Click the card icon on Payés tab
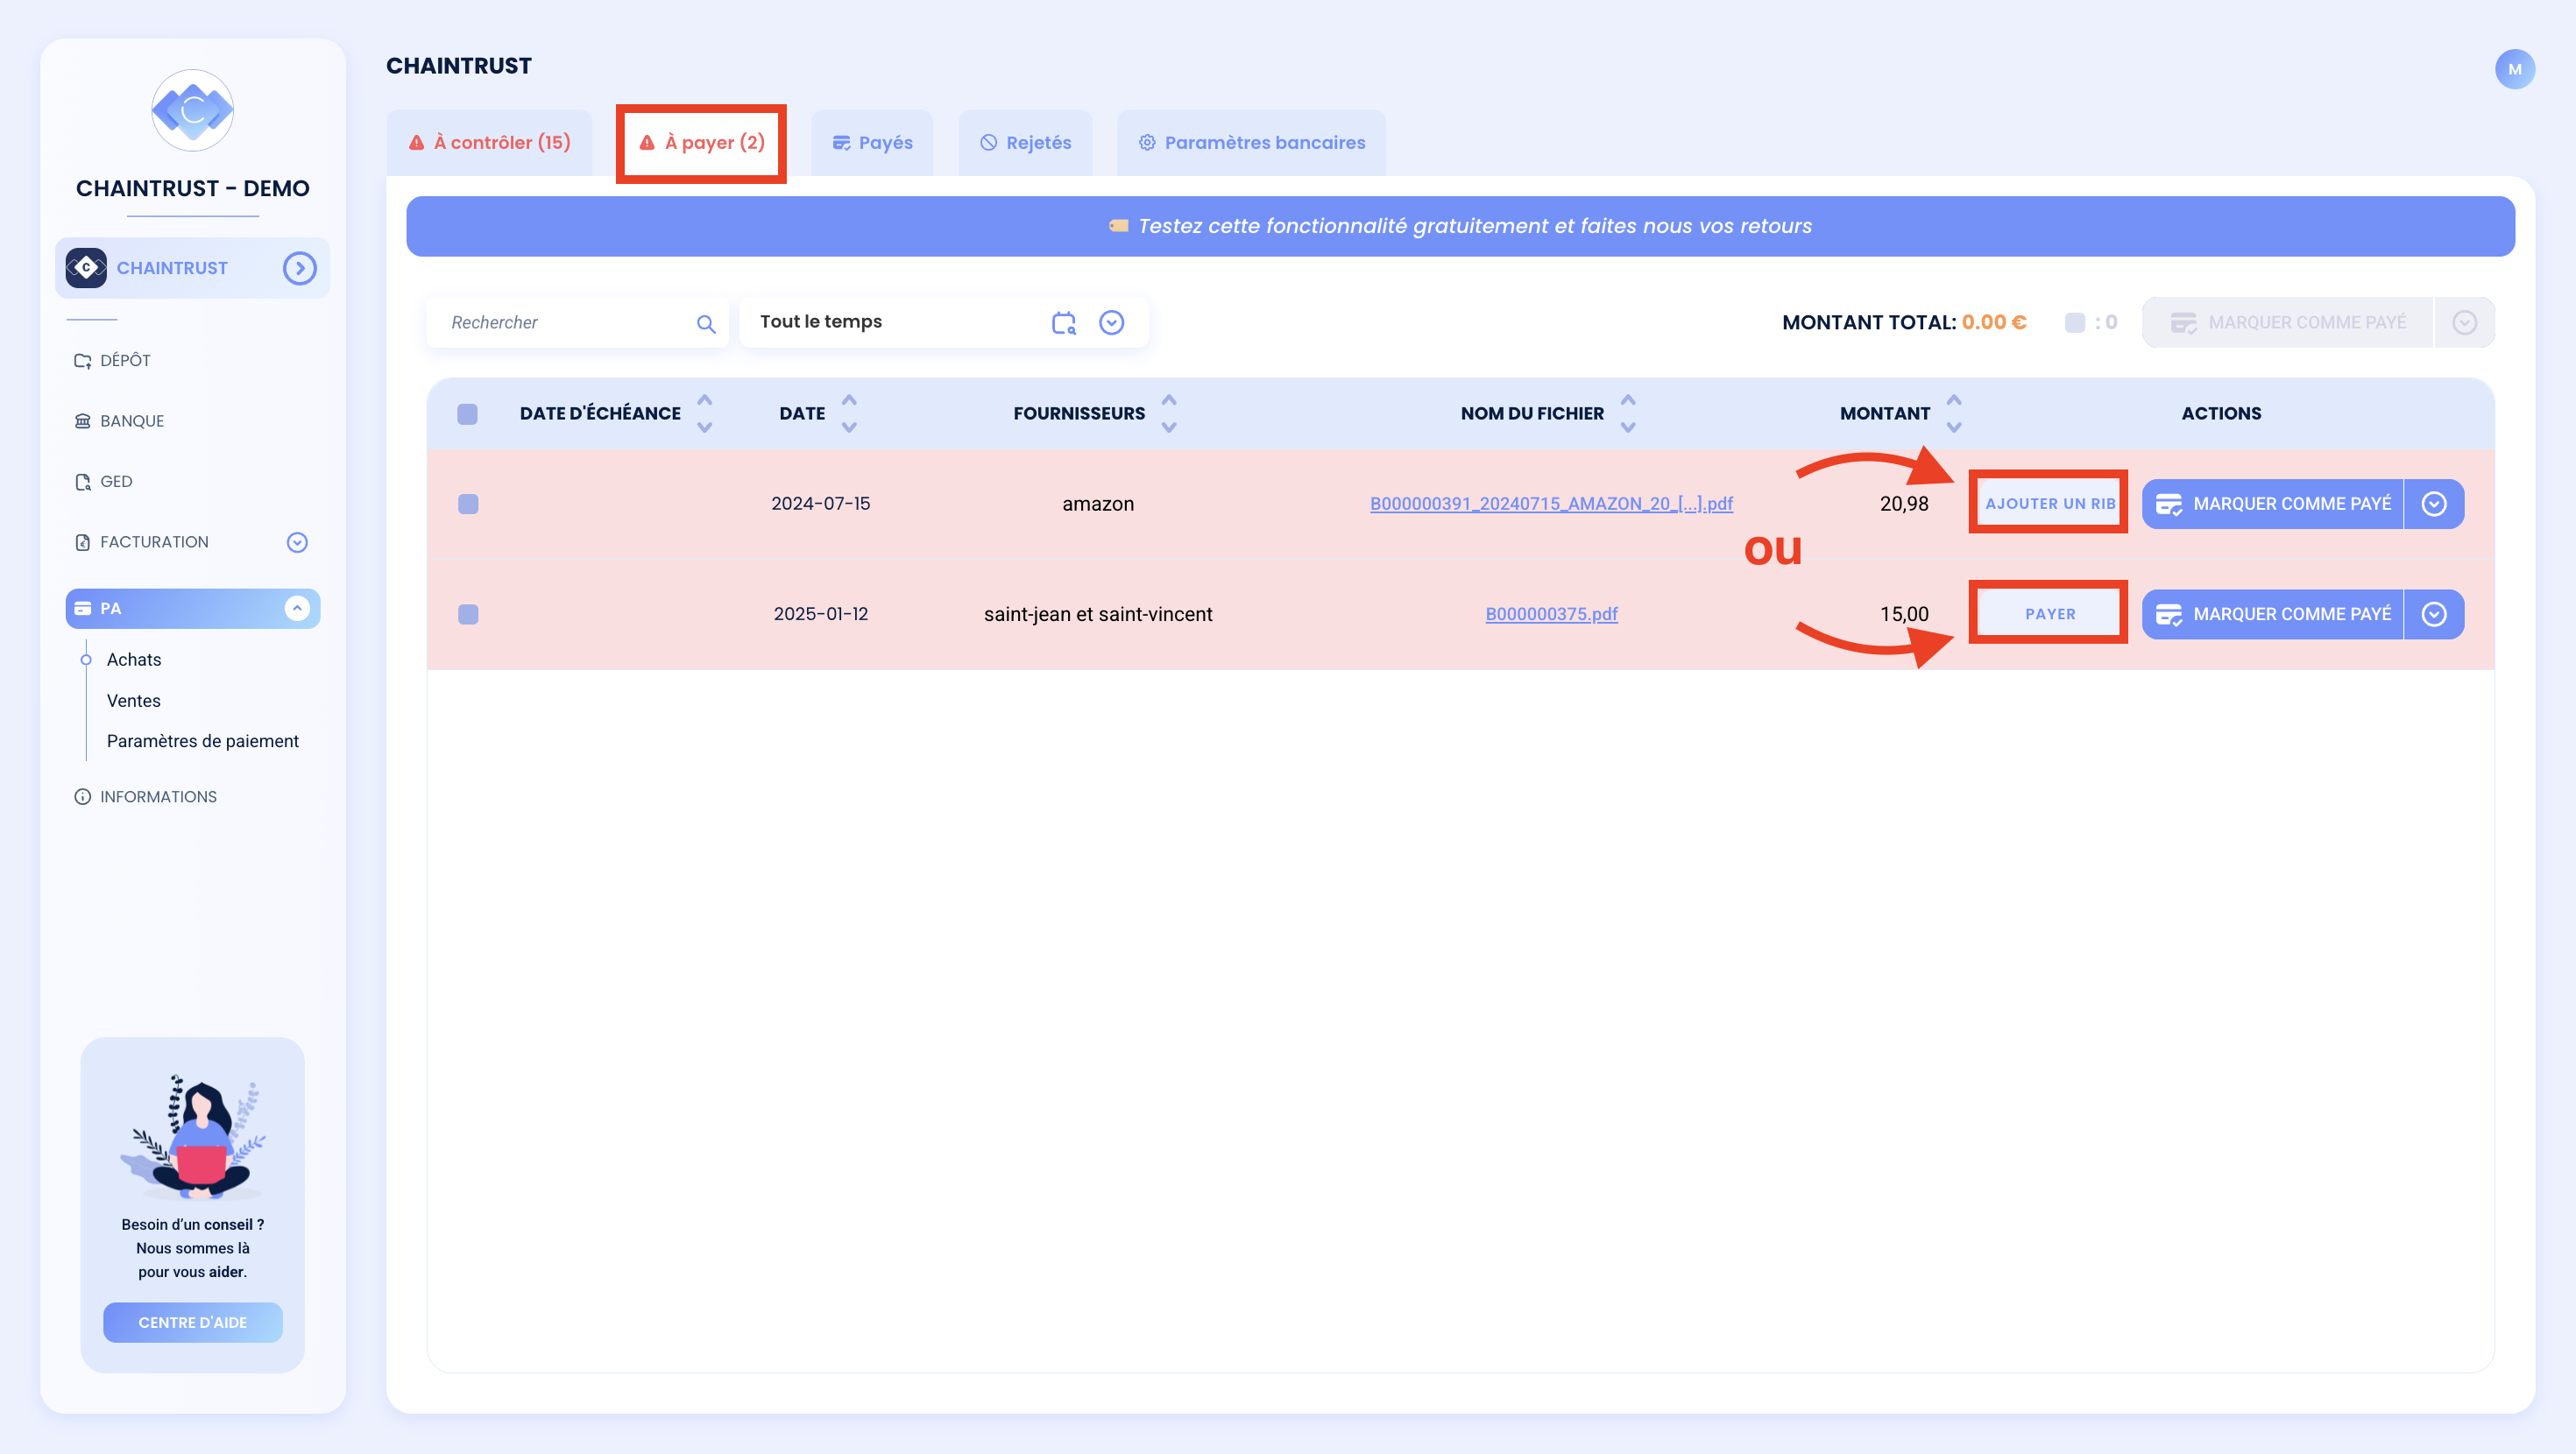The width and height of the screenshot is (2576, 1454). (842, 142)
